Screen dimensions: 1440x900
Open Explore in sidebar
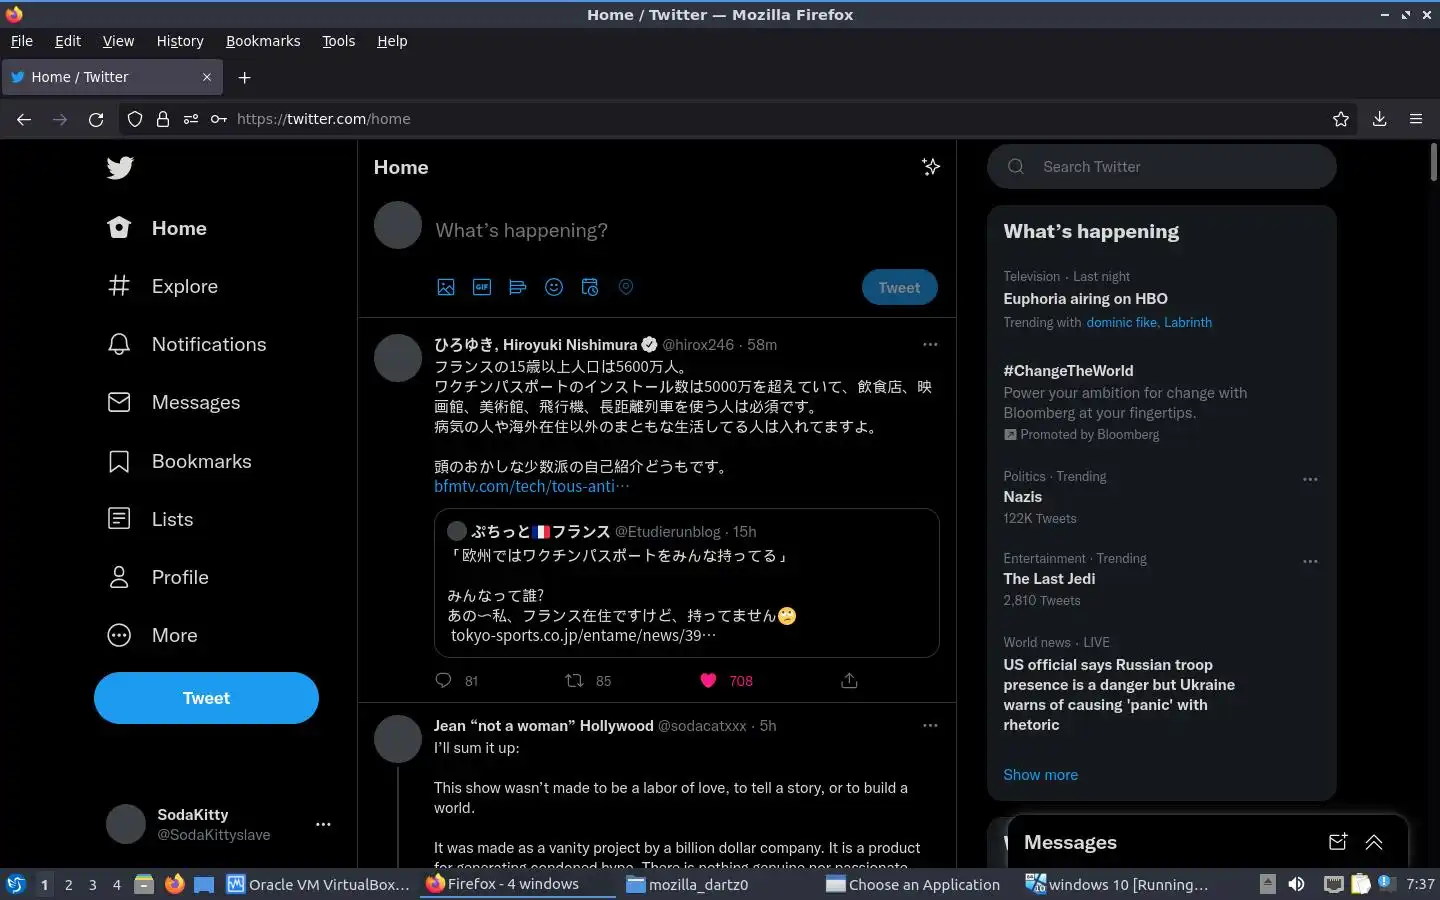[162, 286]
